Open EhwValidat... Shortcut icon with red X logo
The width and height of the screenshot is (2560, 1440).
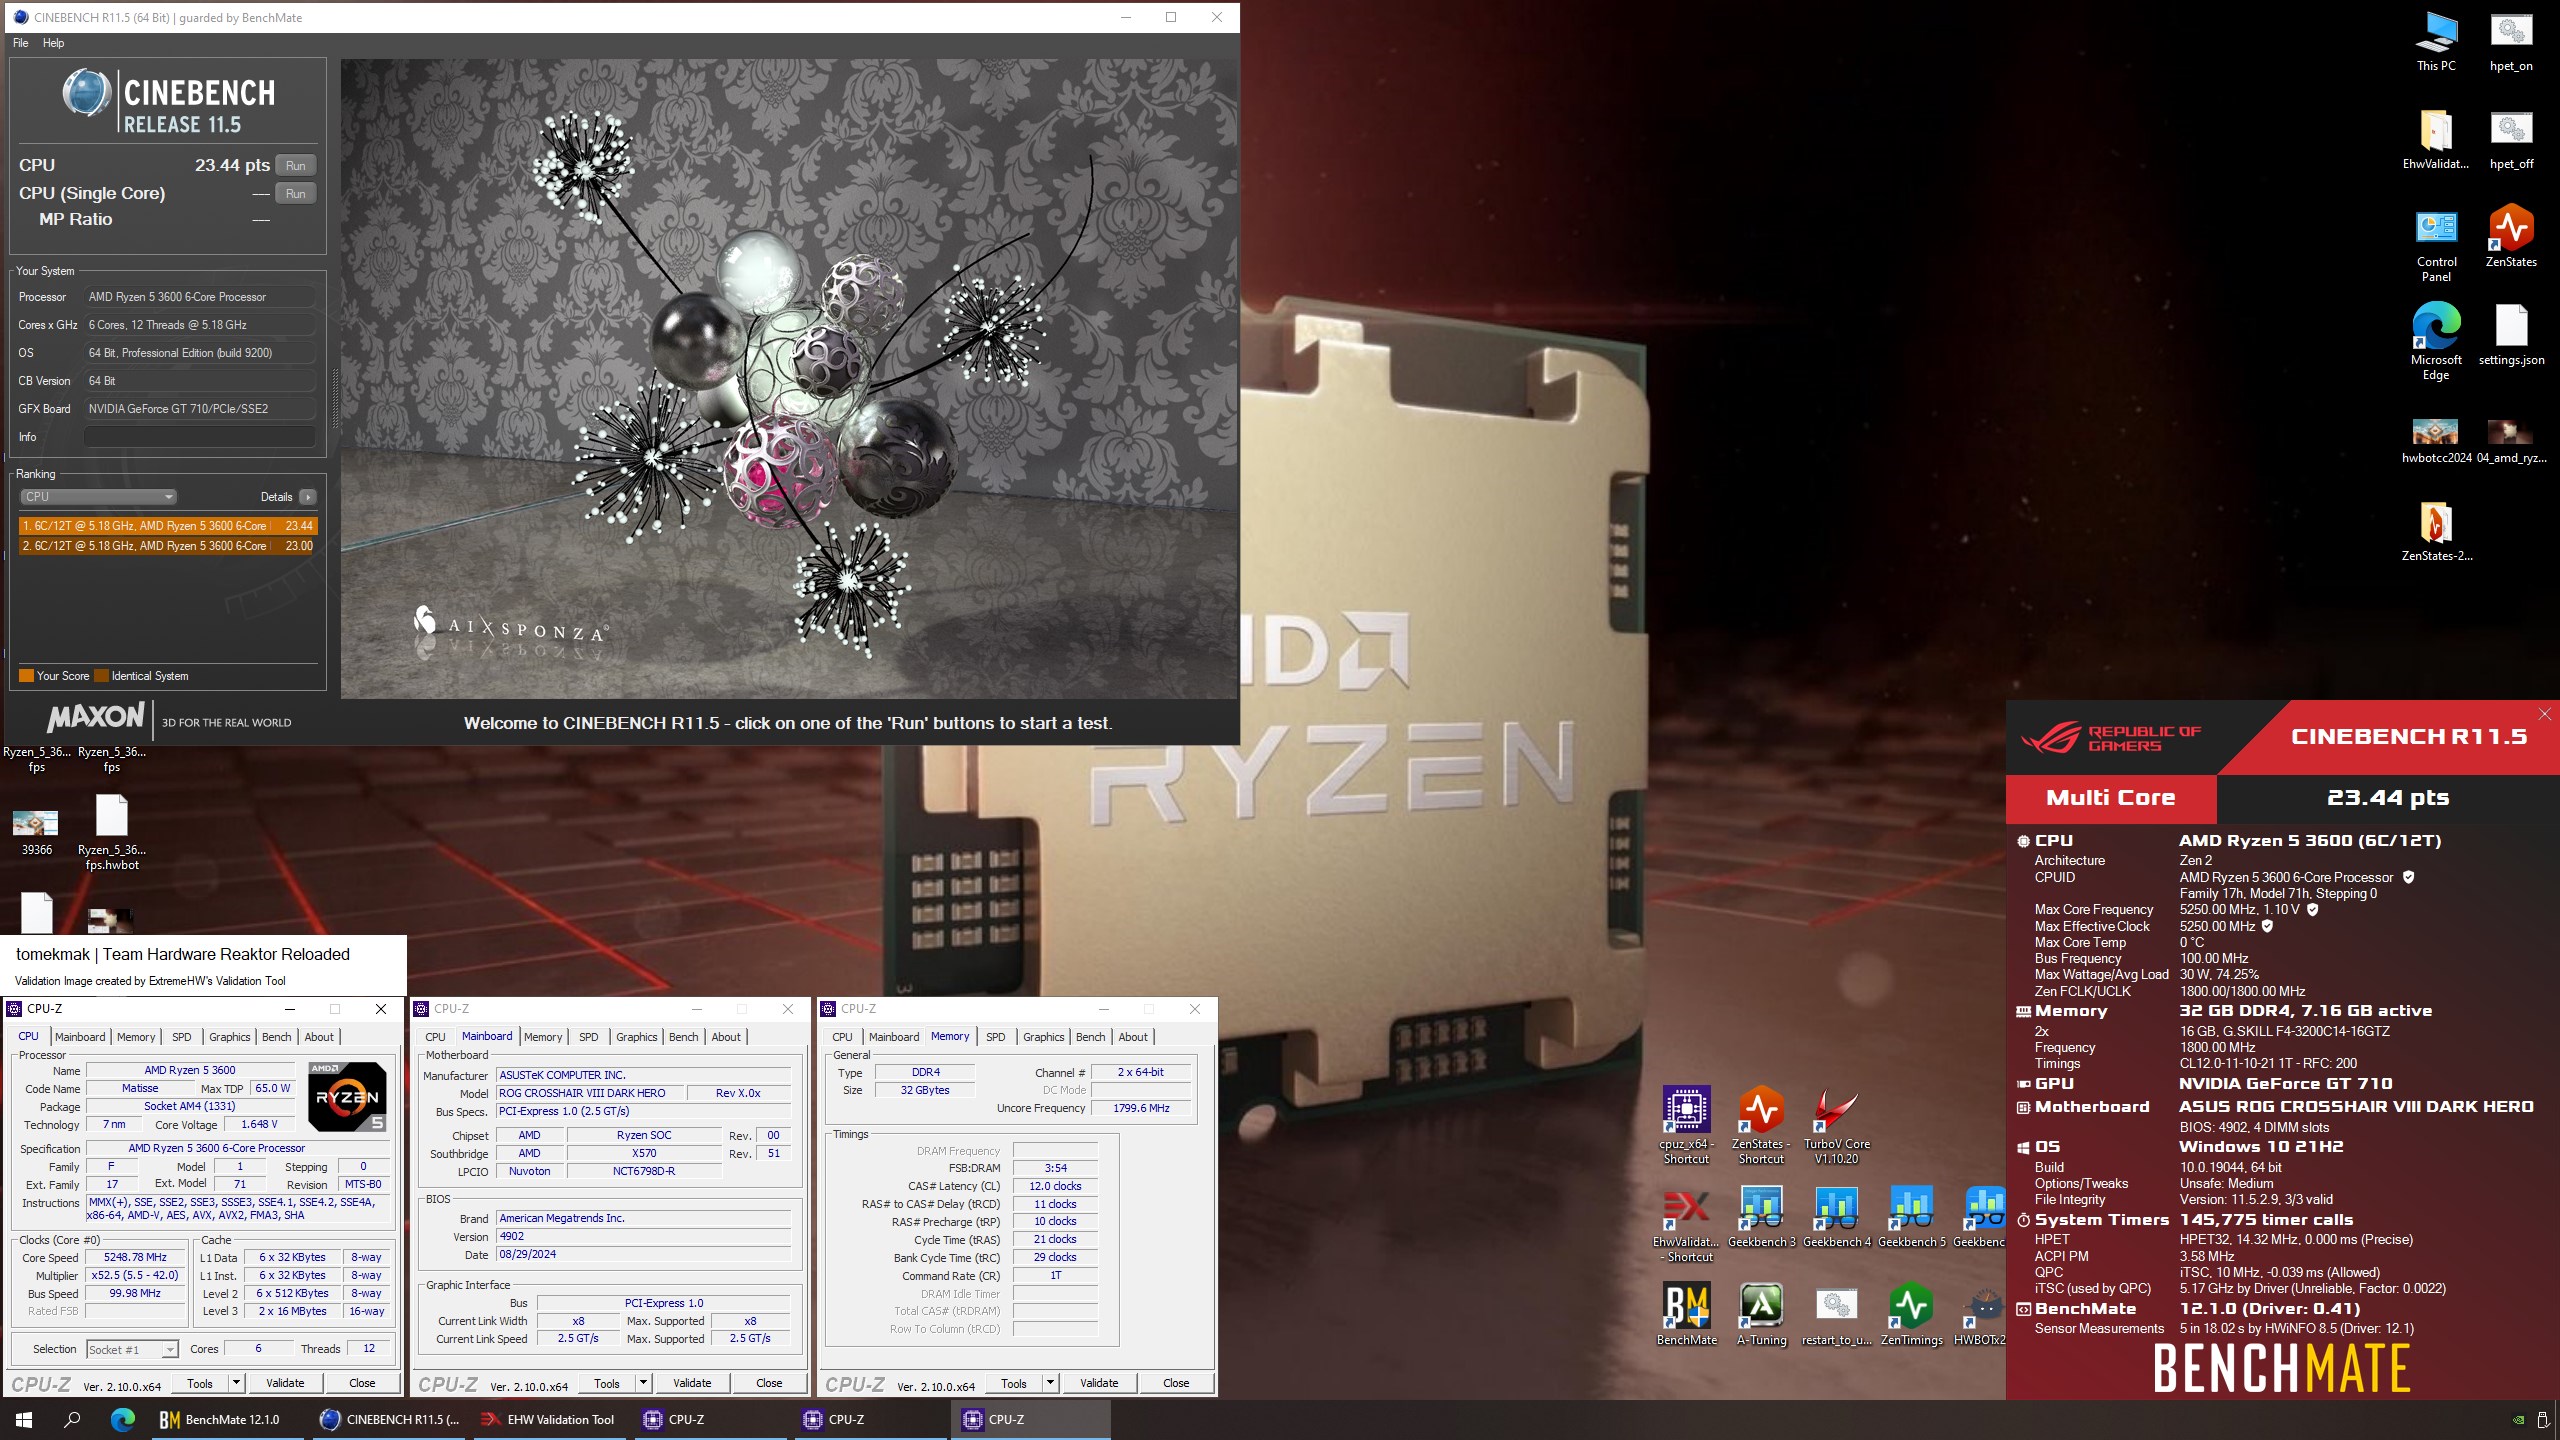click(x=1686, y=1224)
